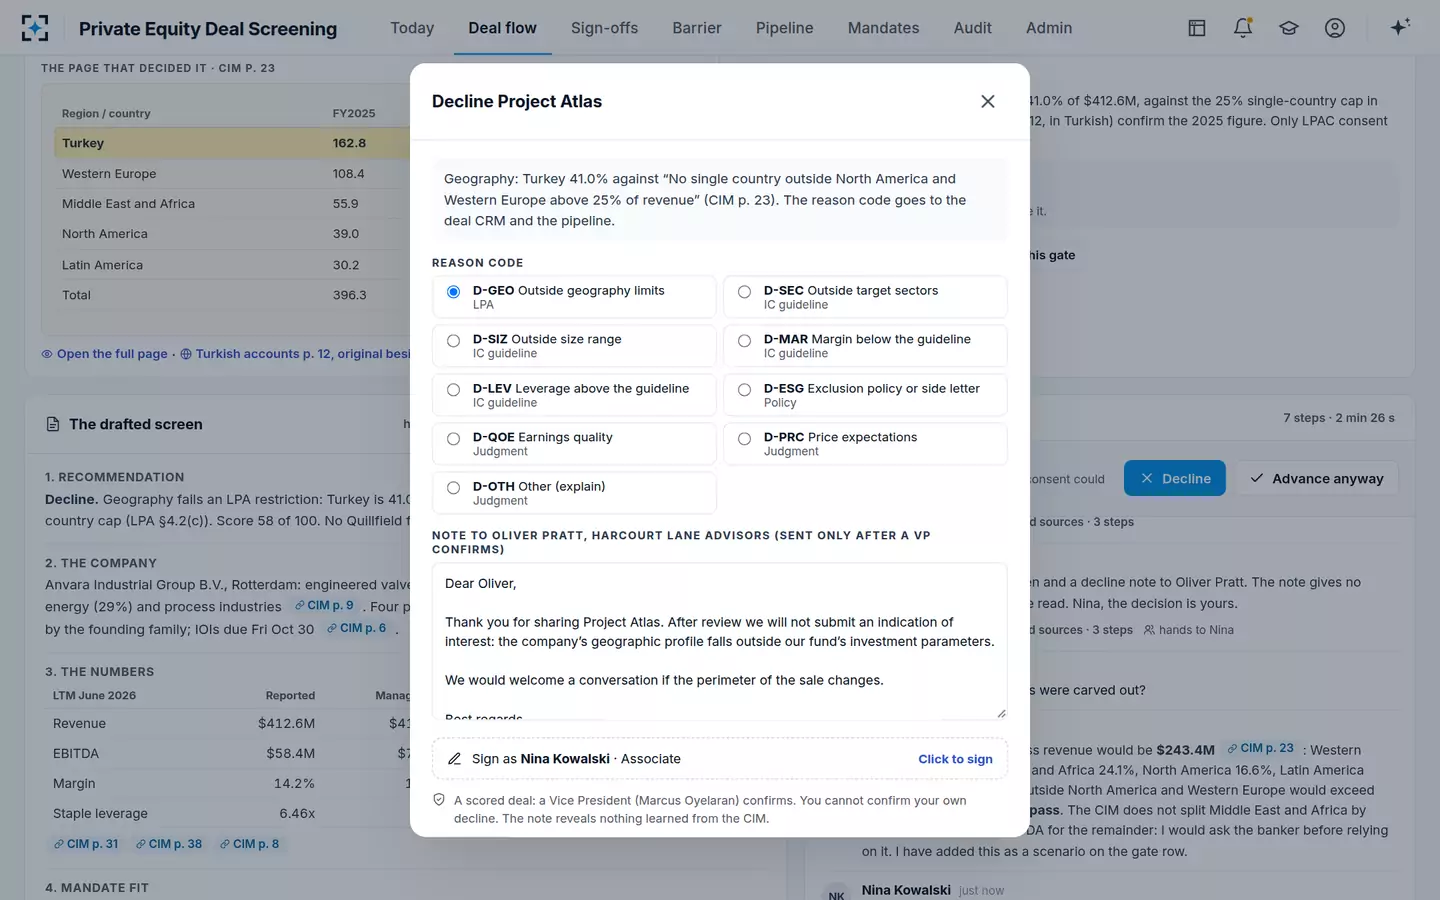Select D-QOE Earnings quality reason
The width and height of the screenshot is (1440, 900).
click(574, 444)
